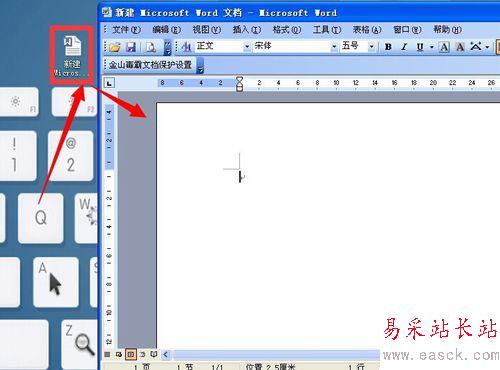Screen dimensions: 500x370
Task: Switch to Print Layout view icon
Action: pos(130,354)
